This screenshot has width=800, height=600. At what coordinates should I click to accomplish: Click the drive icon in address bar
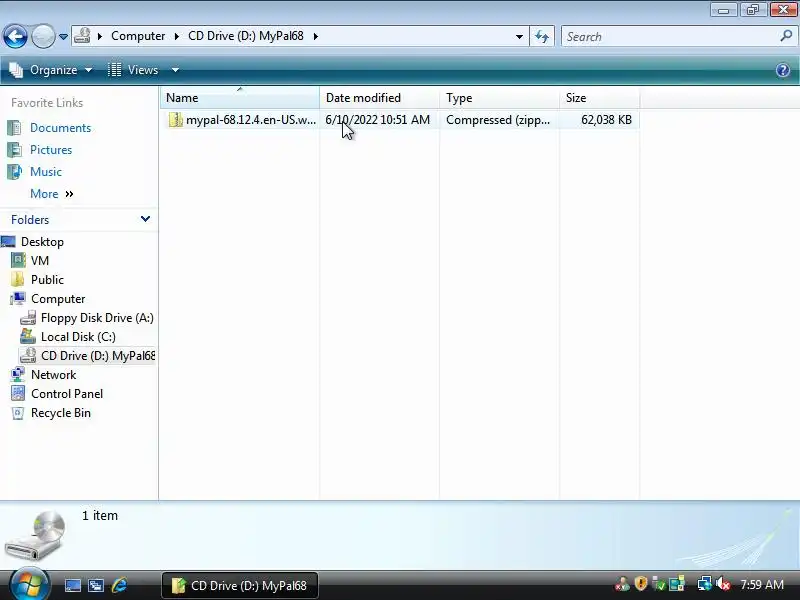click(82, 36)
